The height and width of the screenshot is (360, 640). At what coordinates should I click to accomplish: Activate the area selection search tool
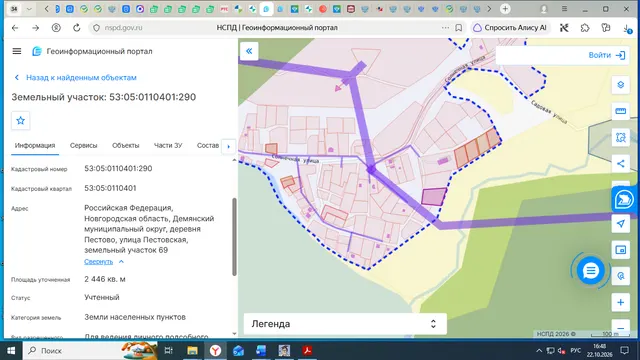point(620,138)
